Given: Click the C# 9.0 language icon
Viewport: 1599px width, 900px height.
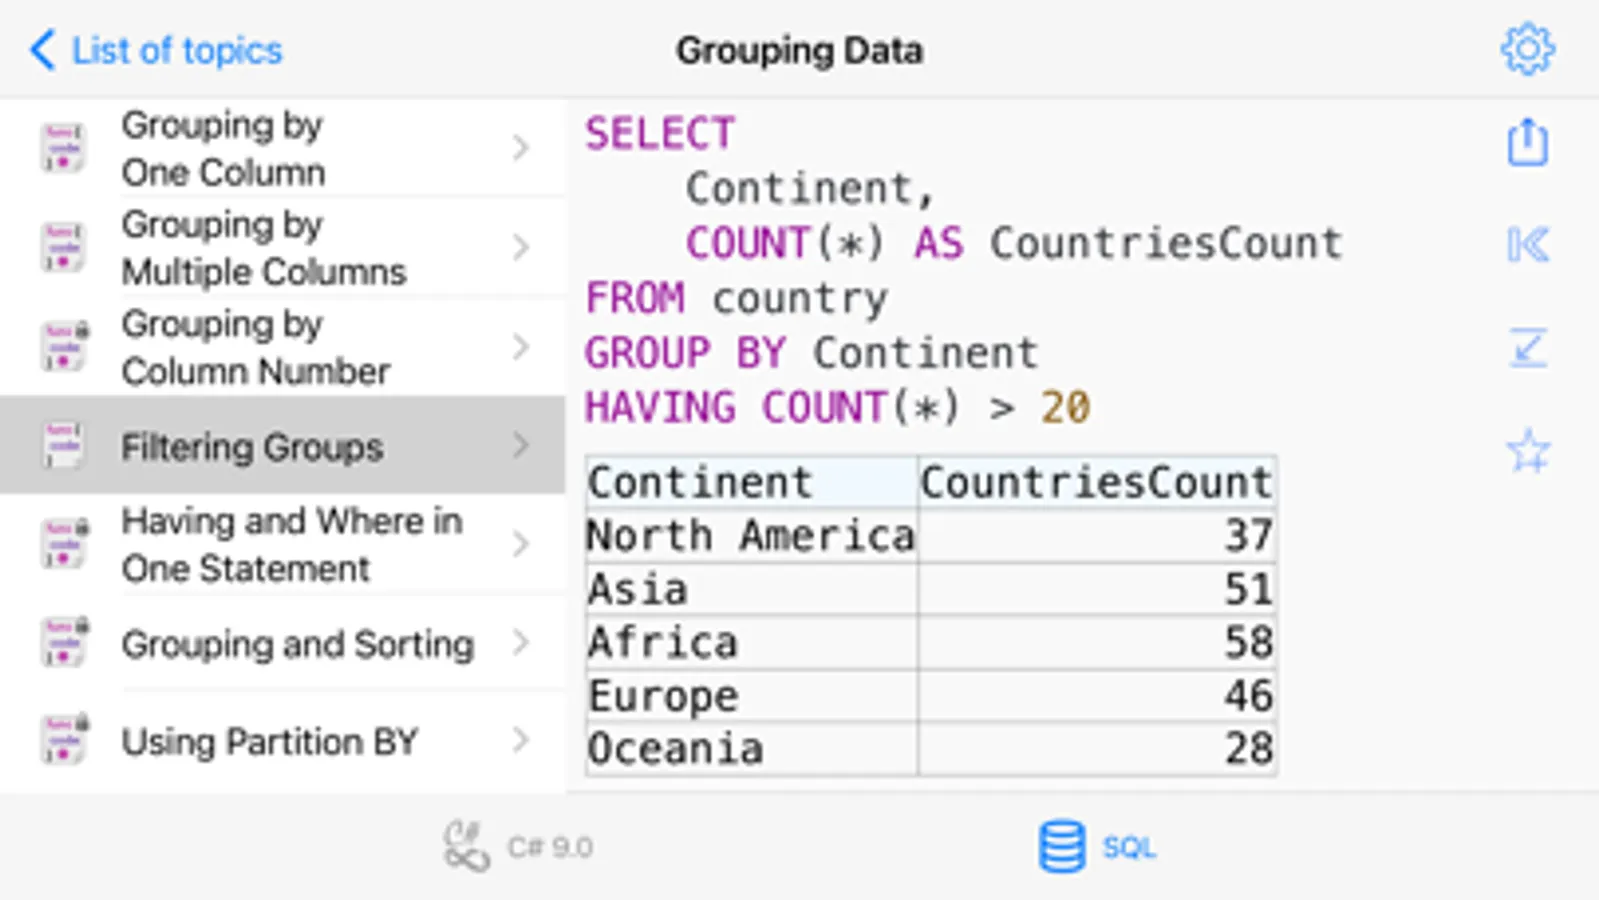Looking at the screenshot, I should (466, 847).
